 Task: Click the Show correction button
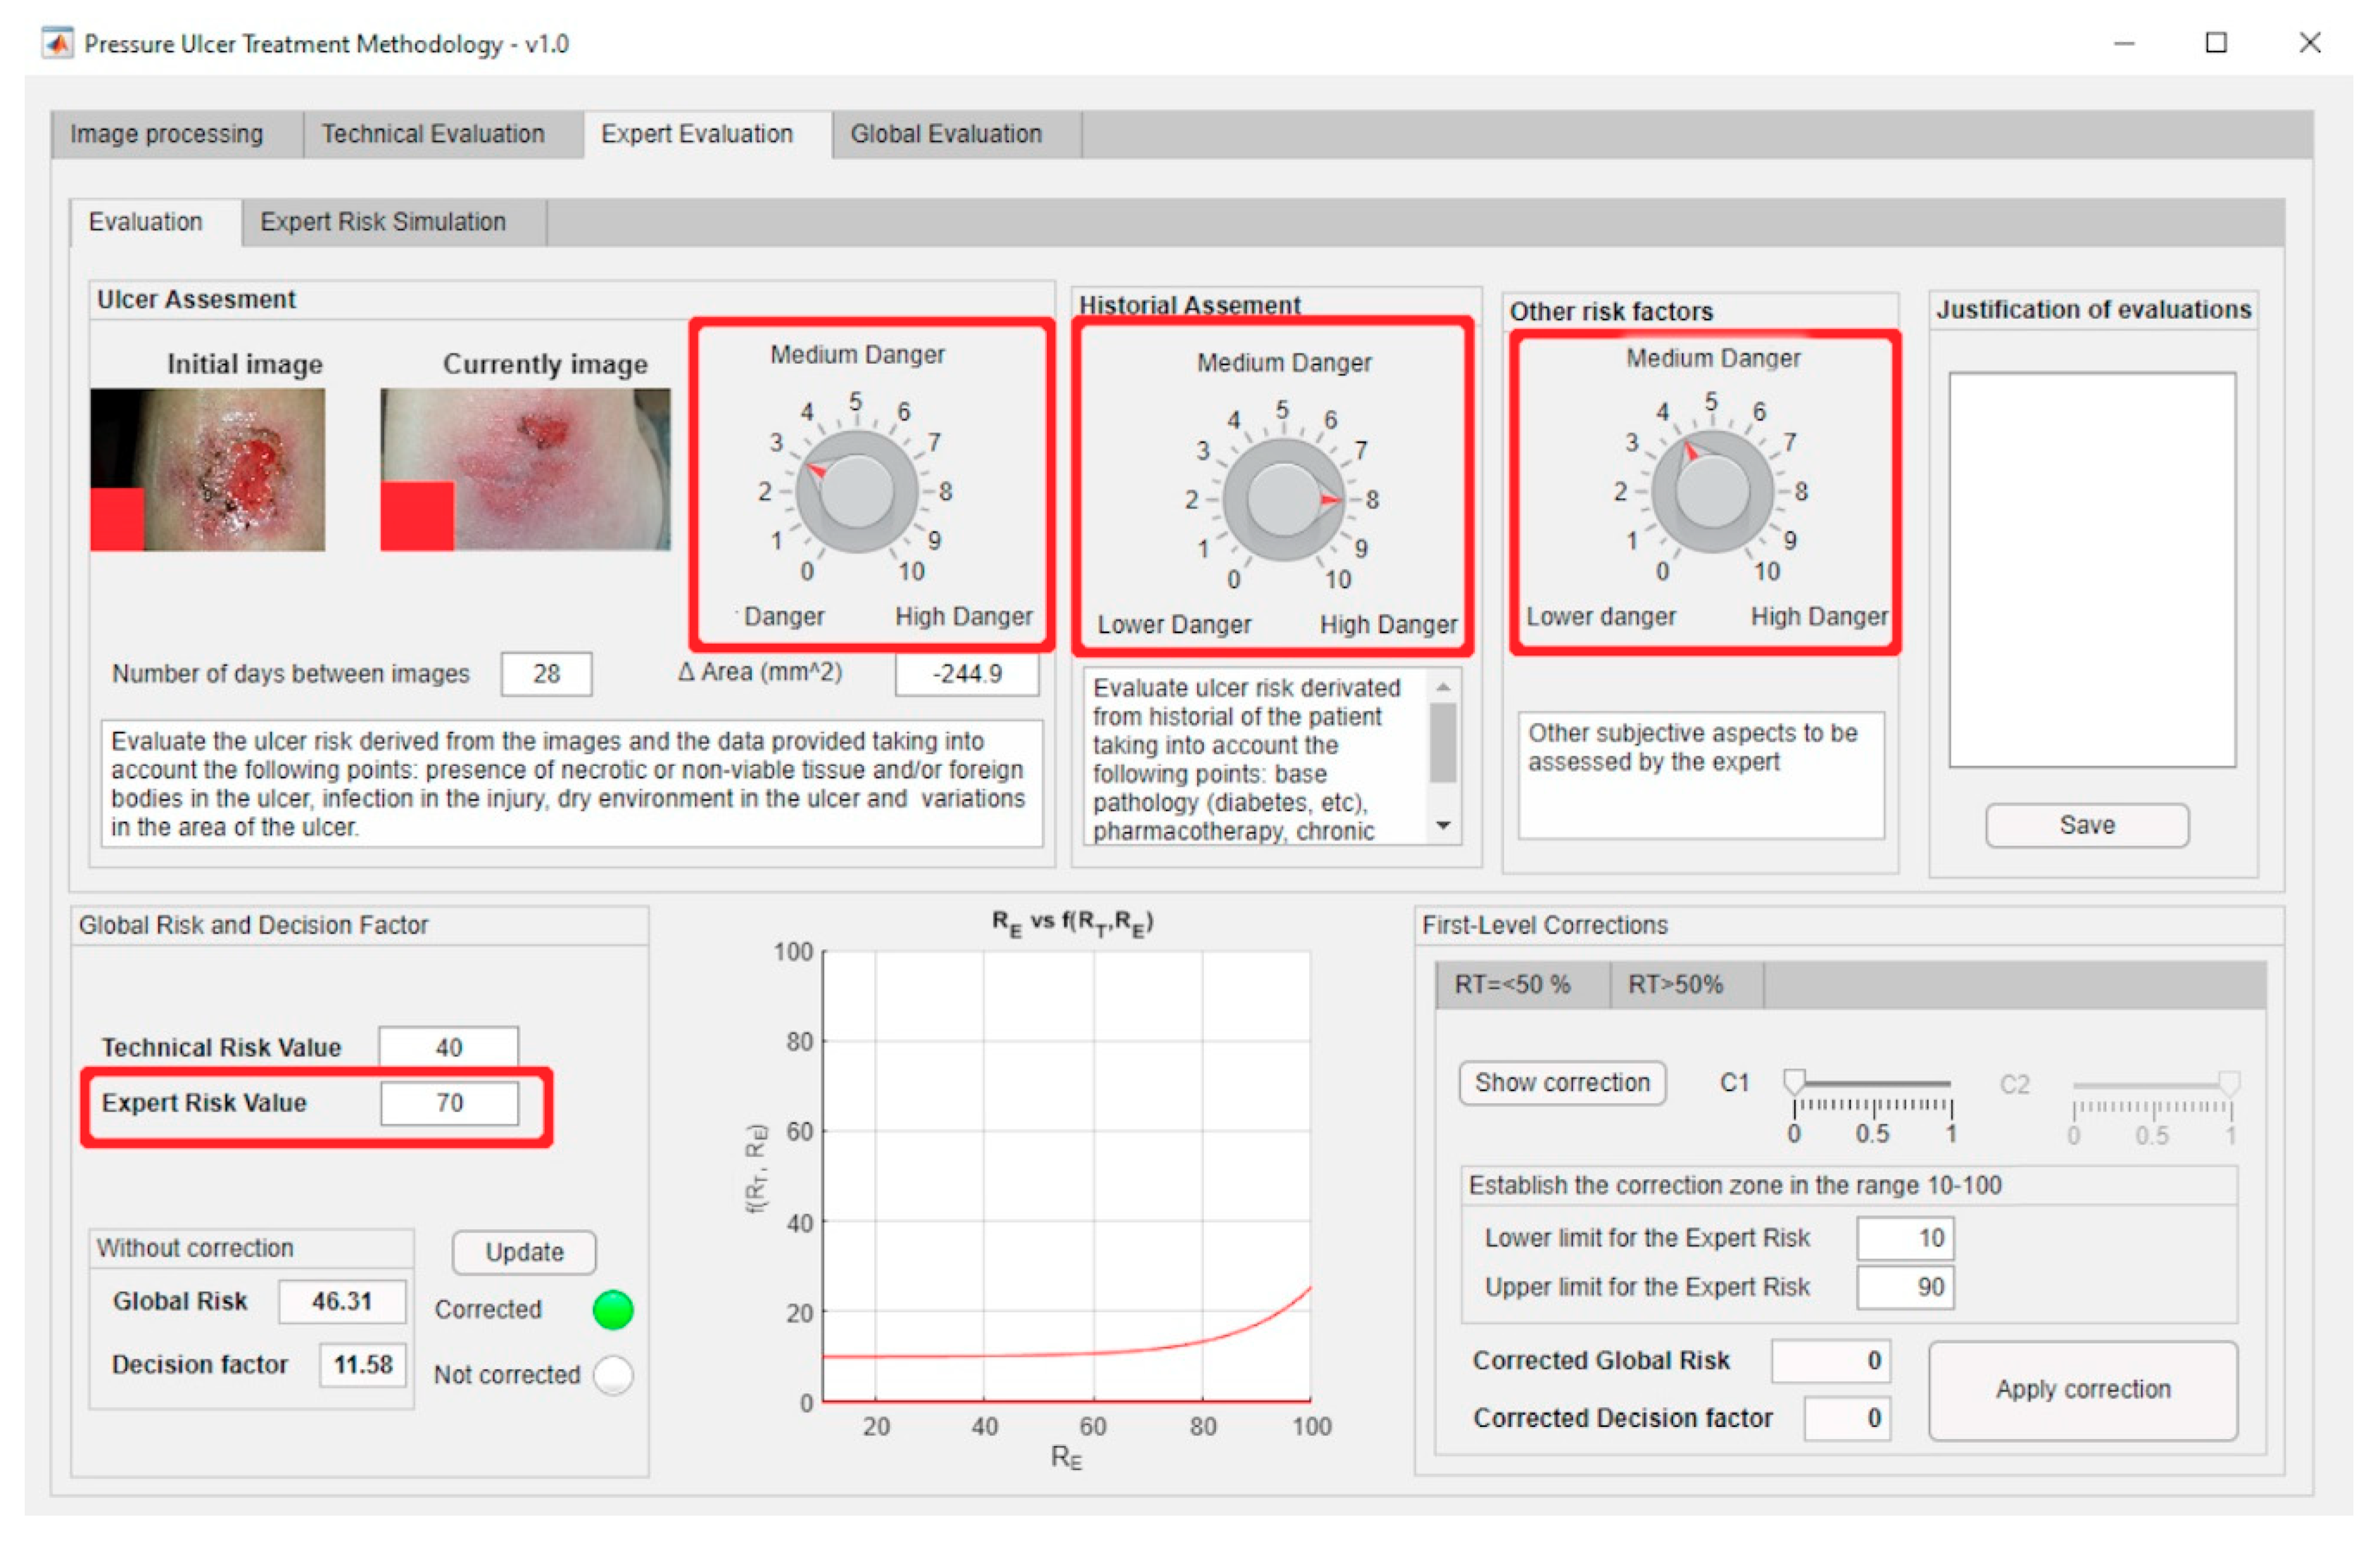1562,1083
